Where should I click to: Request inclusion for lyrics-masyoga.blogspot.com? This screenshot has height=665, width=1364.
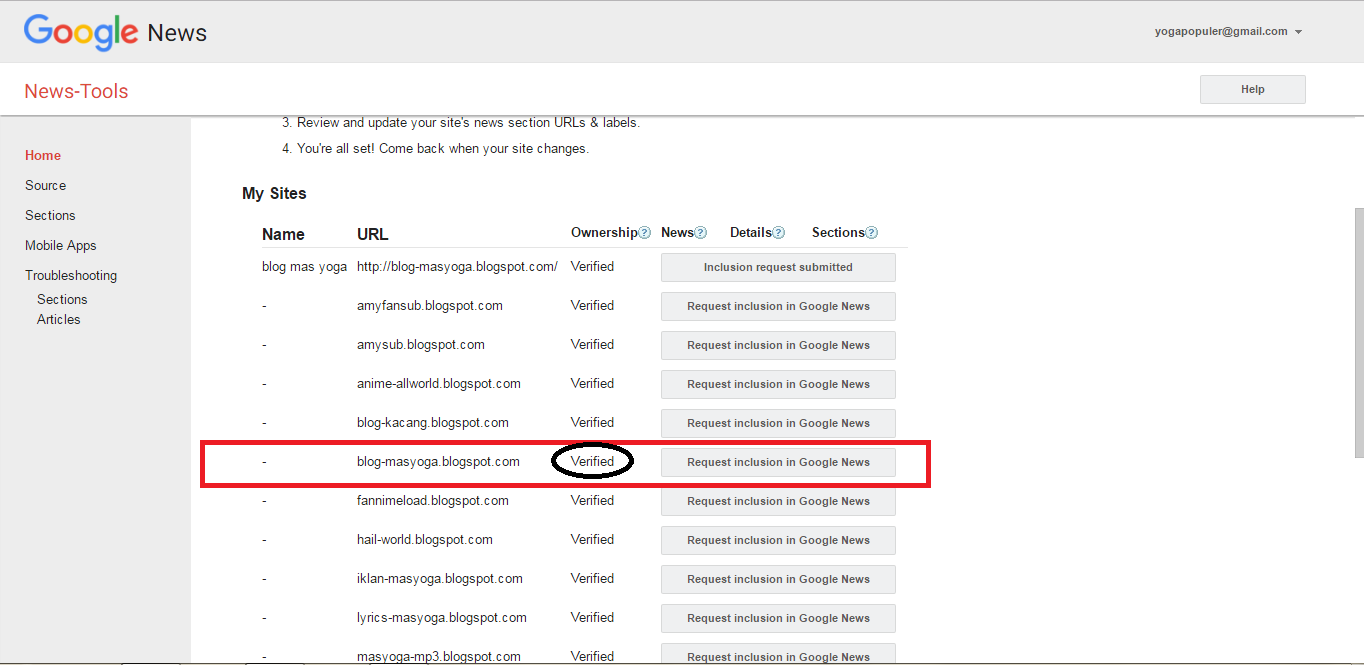click(778, 618)
